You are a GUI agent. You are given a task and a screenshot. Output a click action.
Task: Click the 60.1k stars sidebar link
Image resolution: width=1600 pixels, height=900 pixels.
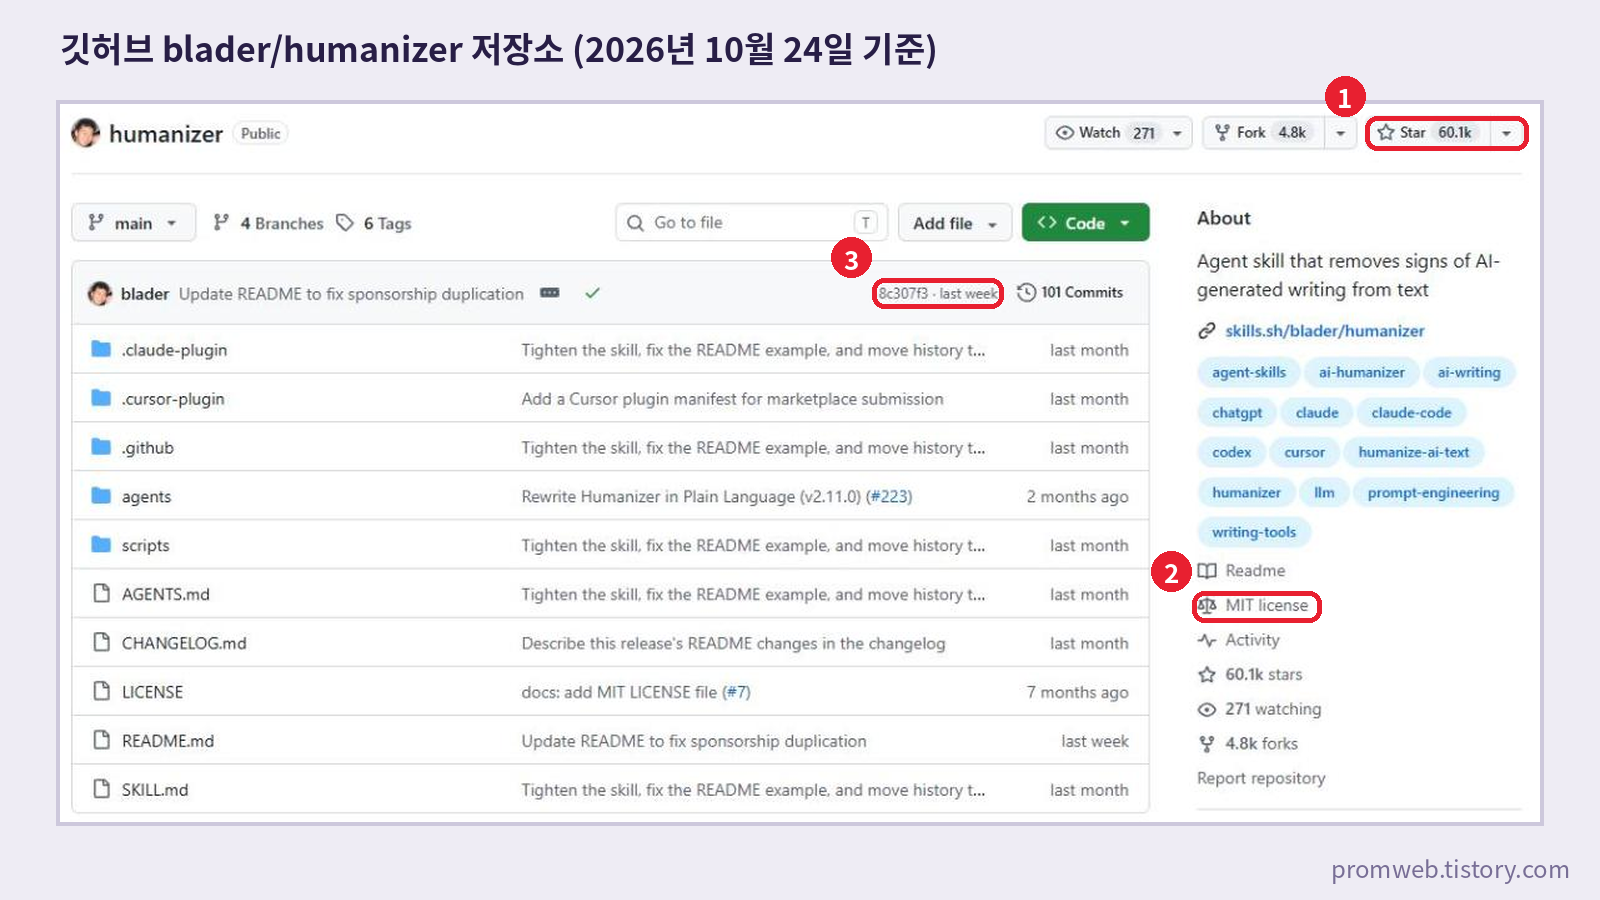pyautogui.click(x=1251, y=675)
